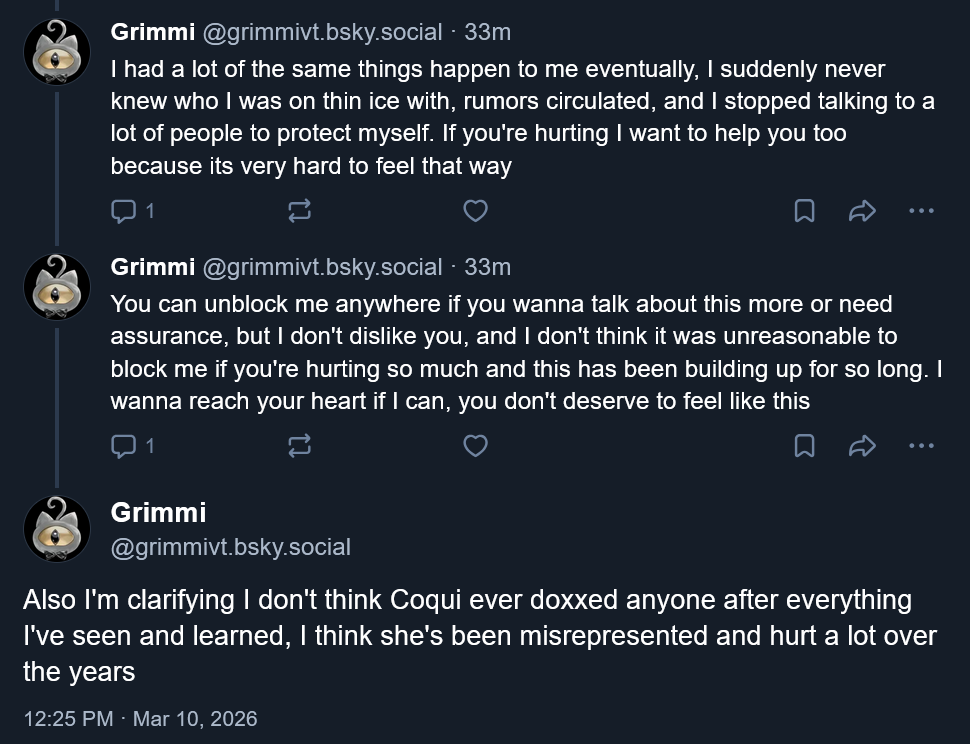Click the @grimmivt.bsky.social handle on first post
Image resolution: width=970 pixels, height=744 pixels.
(x=322, y=32)
